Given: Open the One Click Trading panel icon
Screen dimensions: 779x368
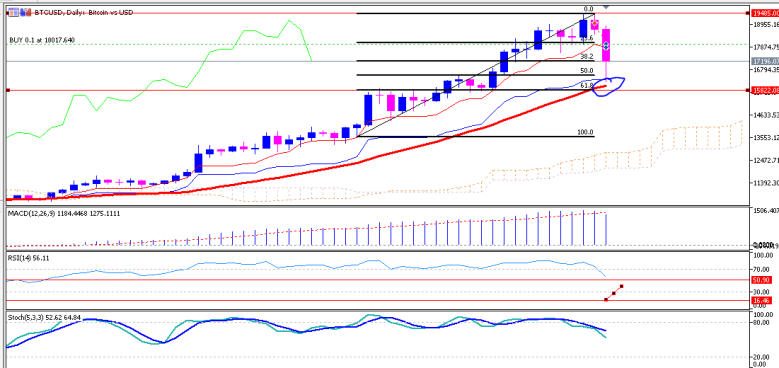Looking at the screenshot, I should (x=13, y=12).
